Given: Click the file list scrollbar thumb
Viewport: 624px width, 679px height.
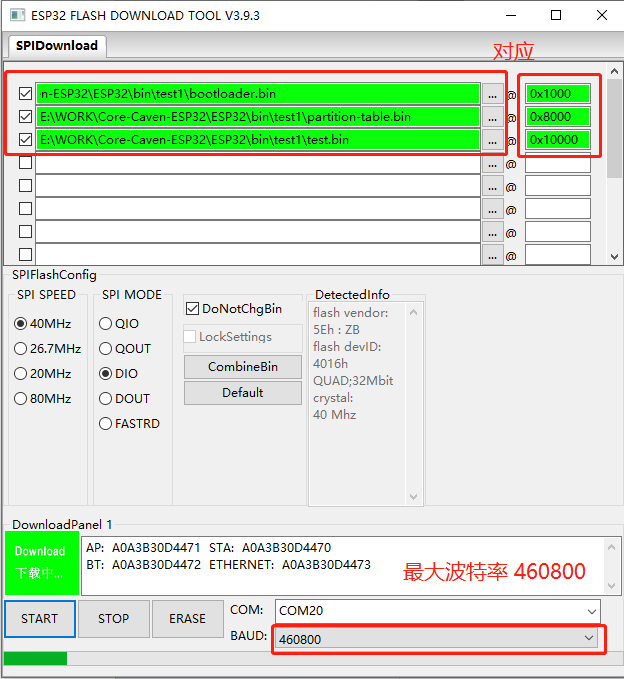Looking at the screenshot, I should 614,129.
